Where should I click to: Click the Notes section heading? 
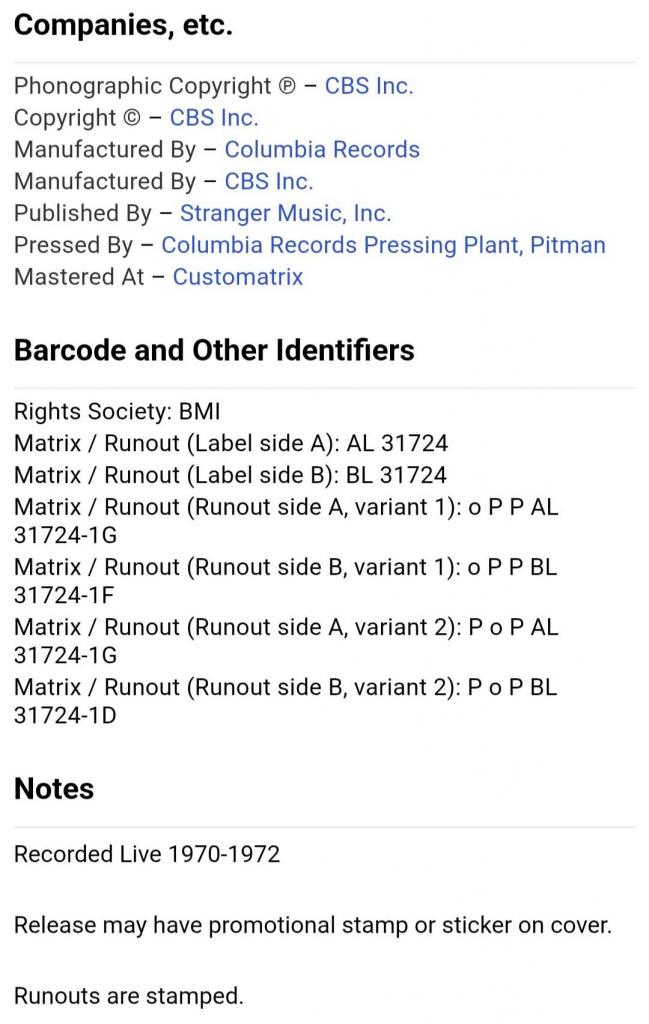tap(54, 789)
